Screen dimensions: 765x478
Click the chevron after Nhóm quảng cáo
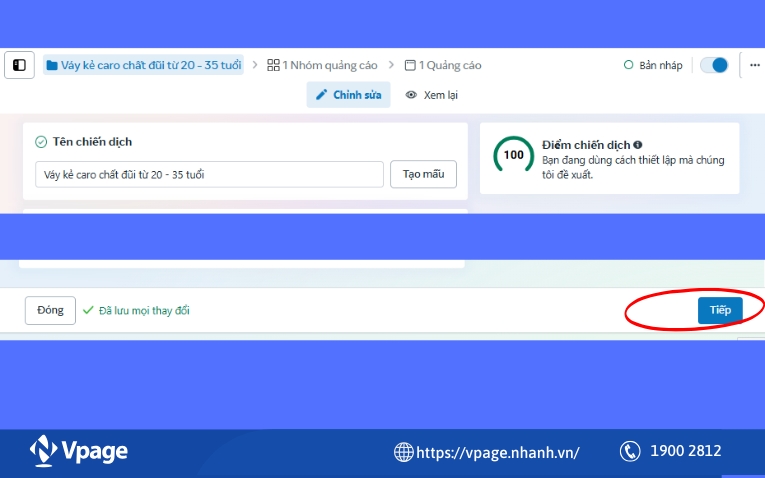click(391, 65)
